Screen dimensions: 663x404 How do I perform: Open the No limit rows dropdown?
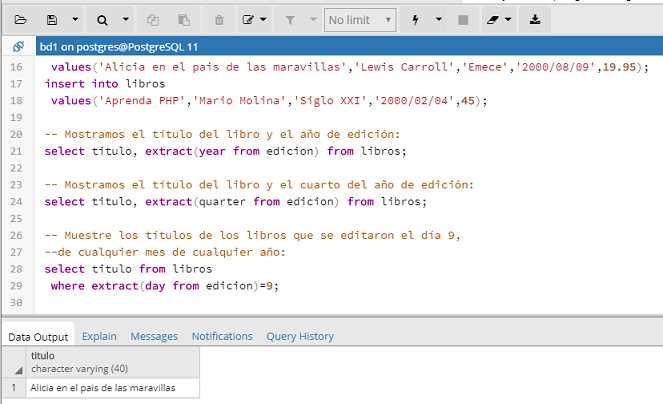click(359, 19)
